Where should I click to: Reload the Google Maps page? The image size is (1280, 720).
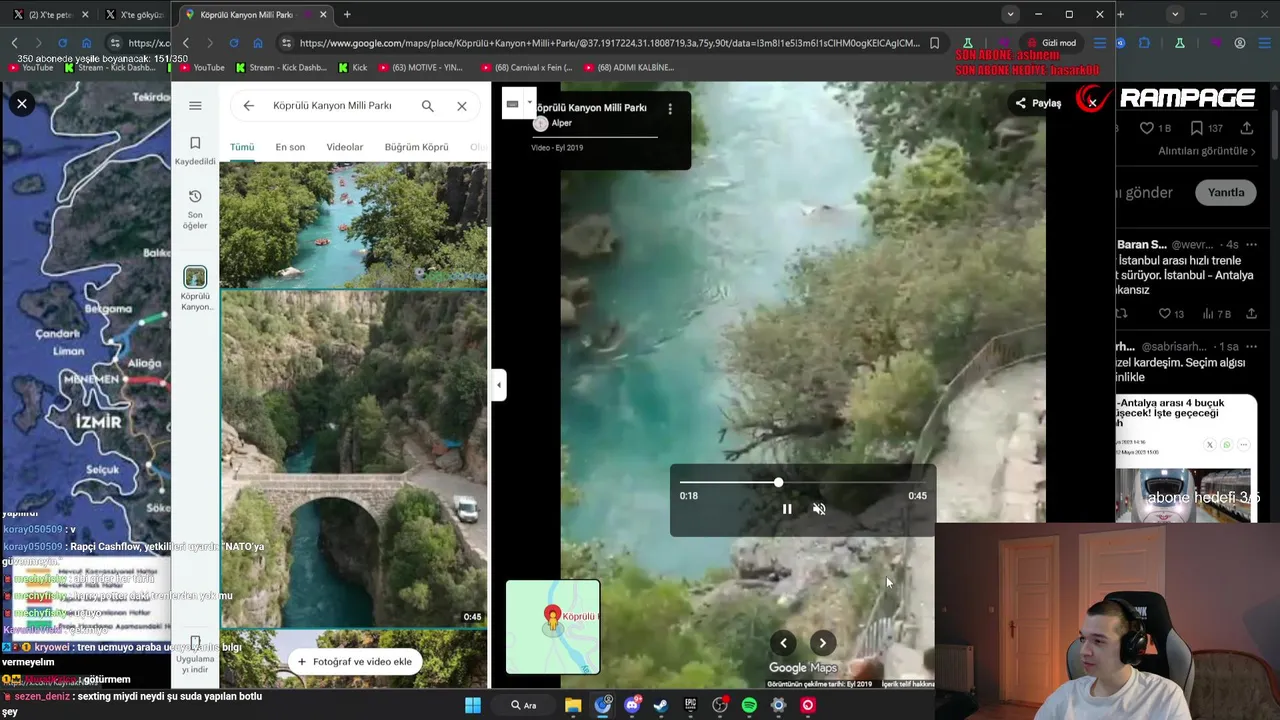pyautogui.click(x=233, y=43)
